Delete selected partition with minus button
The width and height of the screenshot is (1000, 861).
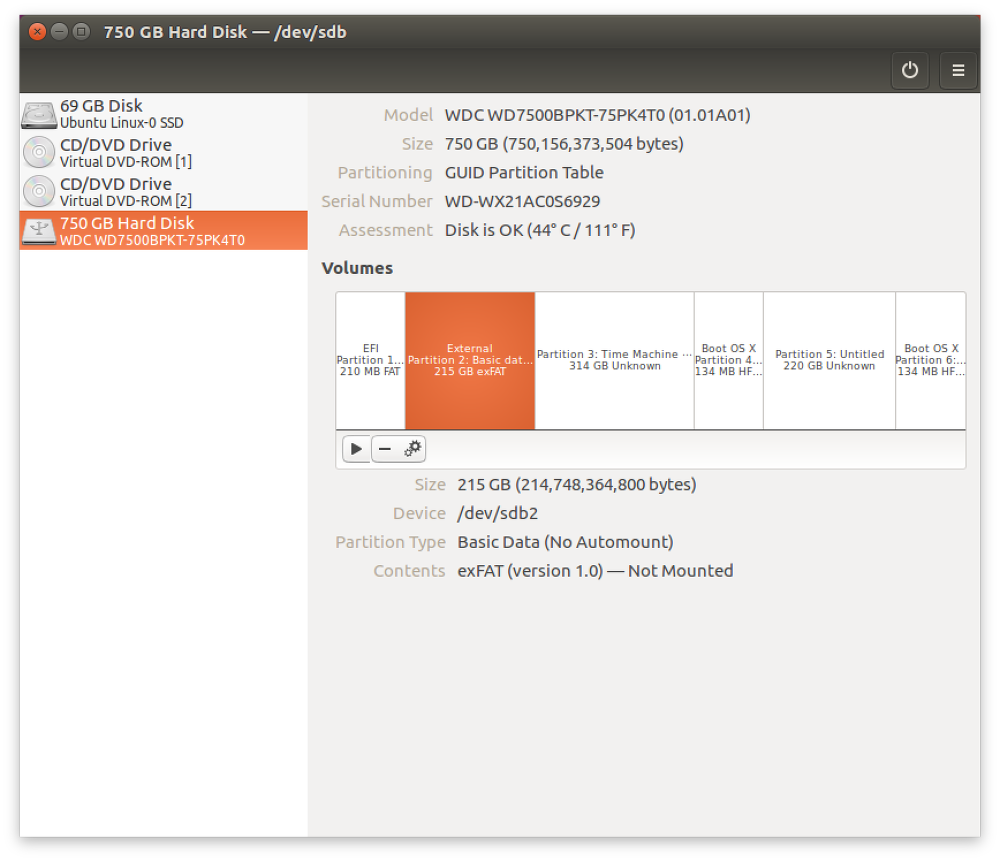click(x=385, y=449)
